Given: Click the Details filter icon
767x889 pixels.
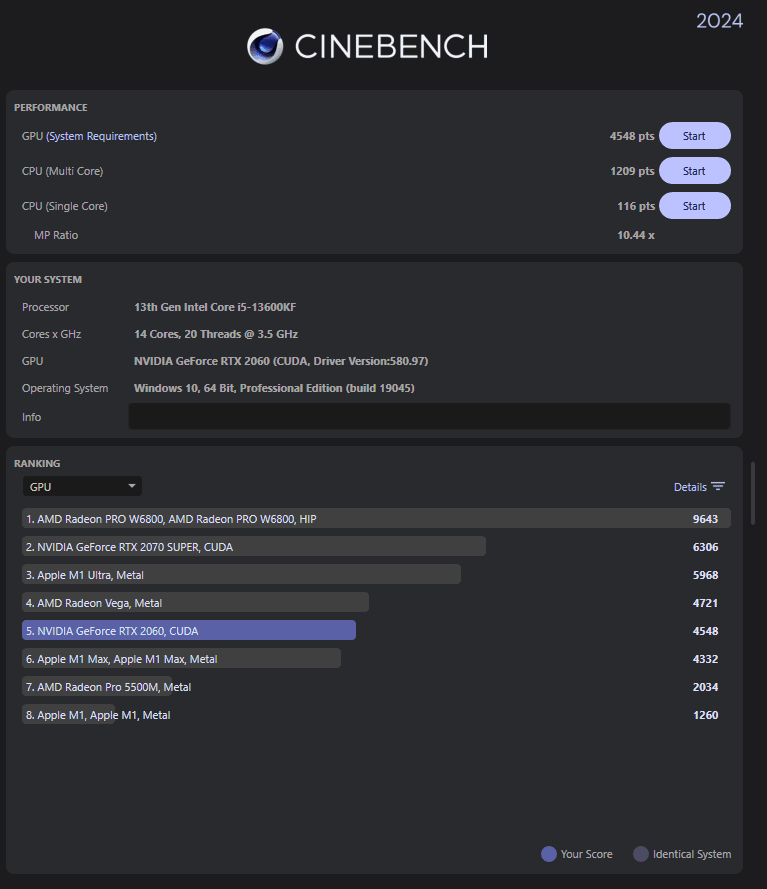Looking at the screenshot, I should (718, 486).
